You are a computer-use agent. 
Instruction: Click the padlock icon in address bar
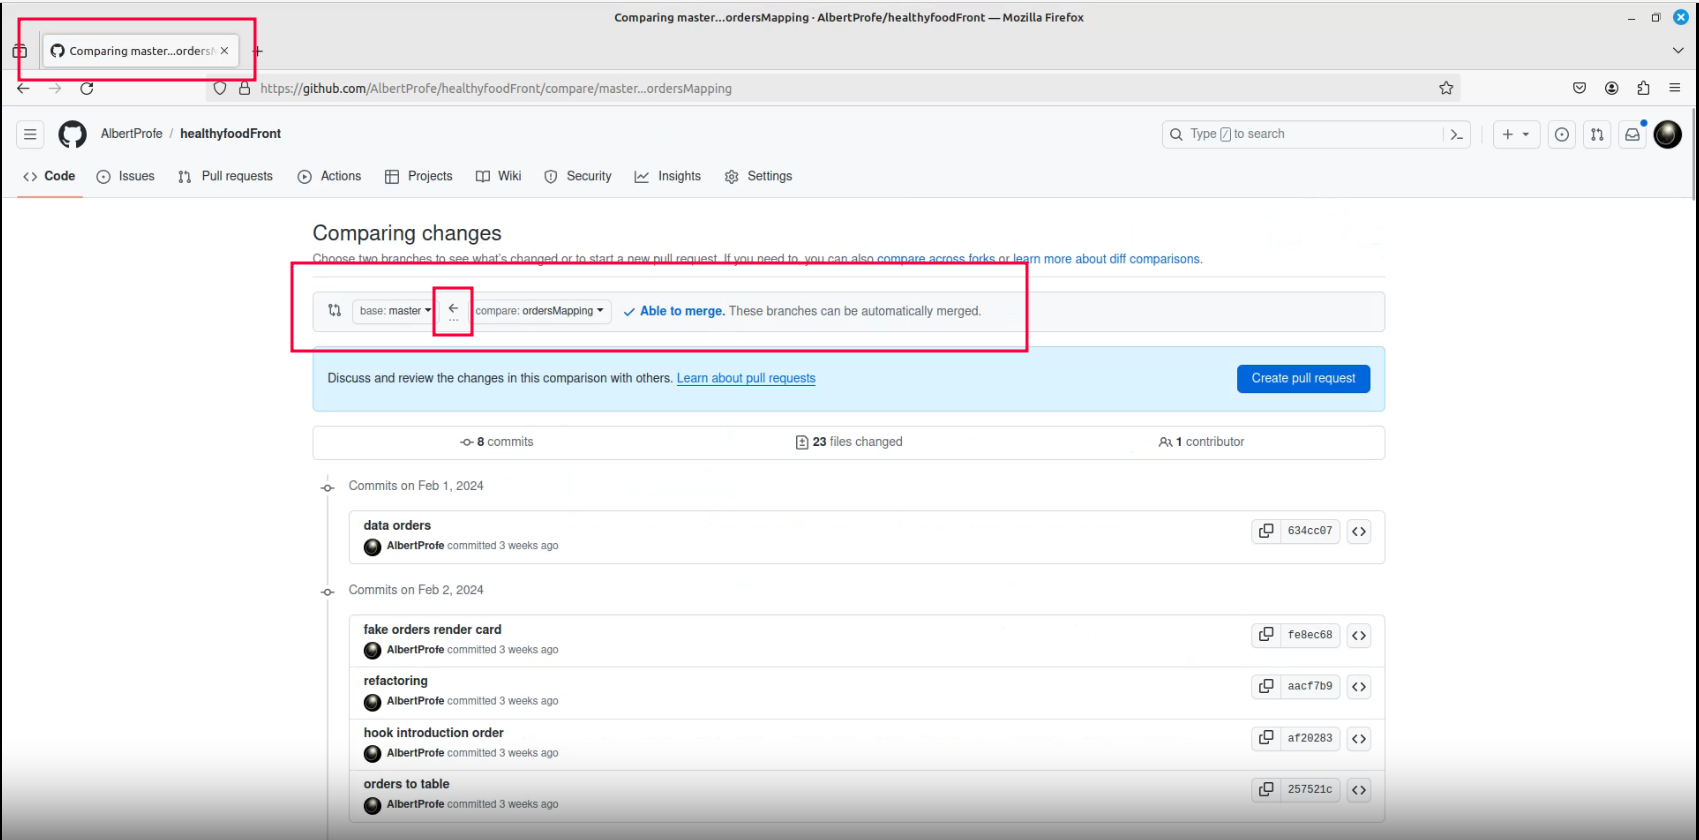point(244,88)
